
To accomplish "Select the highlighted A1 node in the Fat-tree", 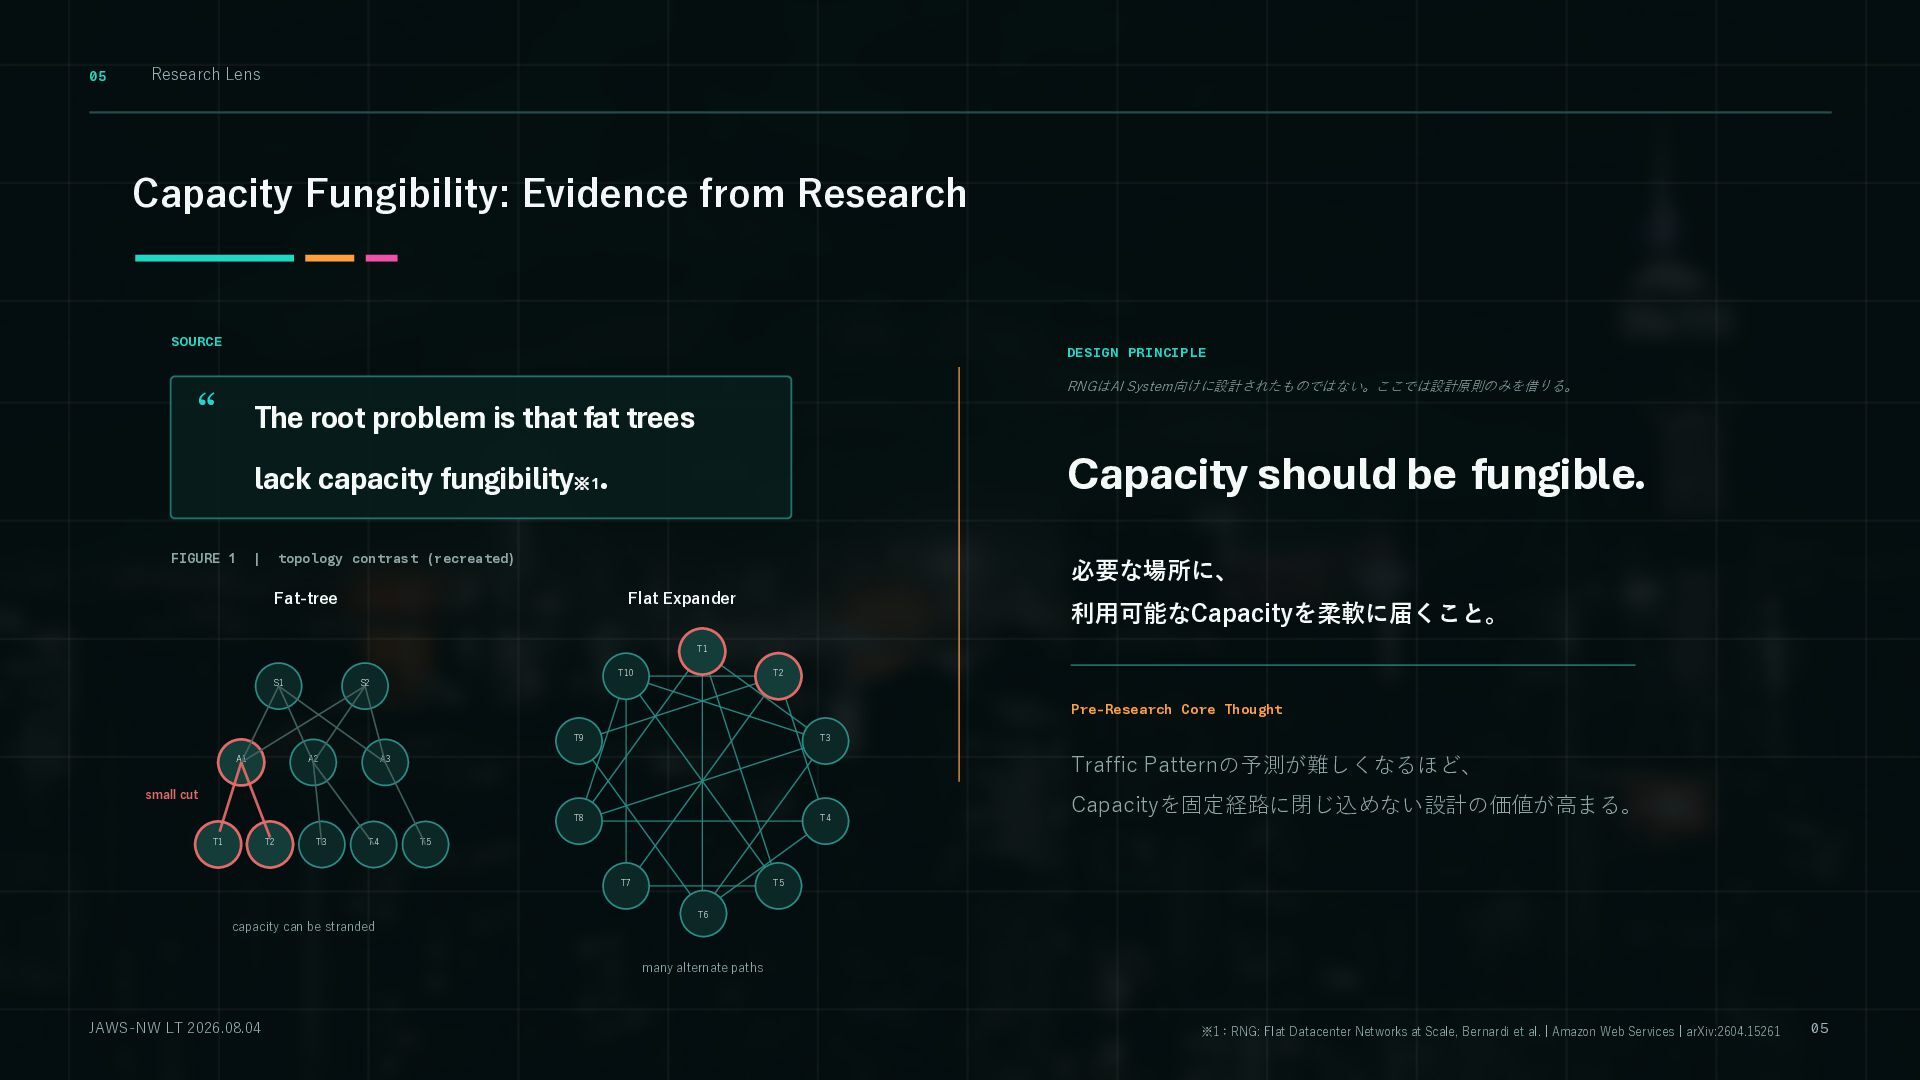I will pos(241,762).
